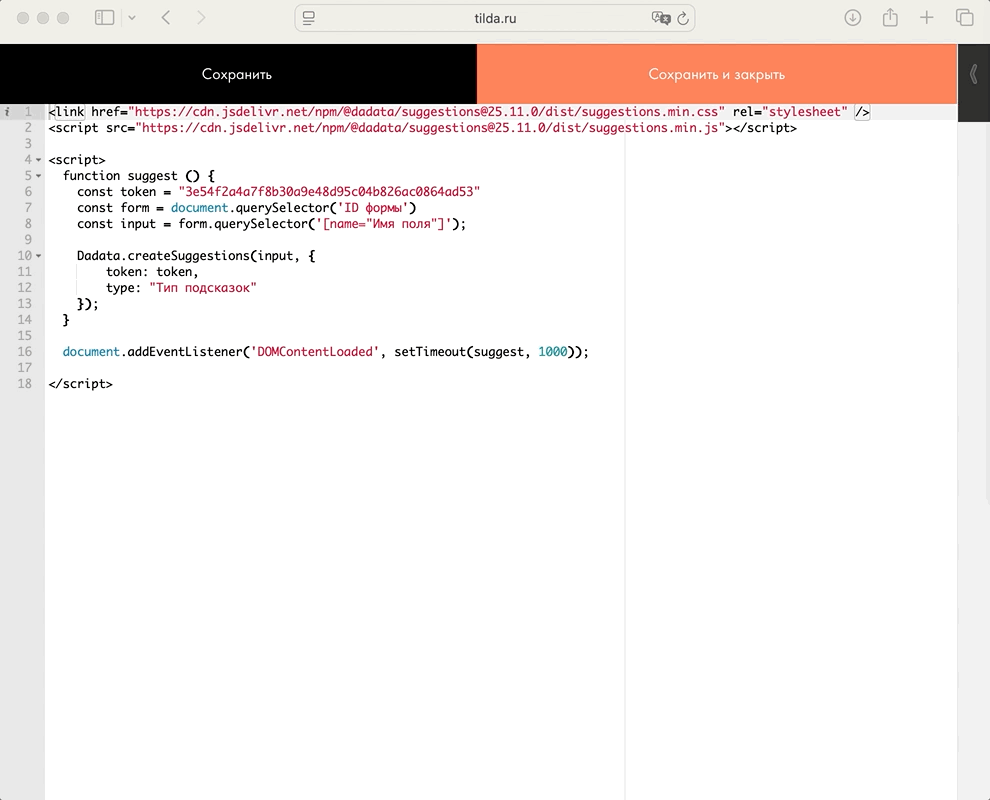Screen dimensions: 990x800
Task: Reload the tilda.ru page
Action: (x=683, y=18)
